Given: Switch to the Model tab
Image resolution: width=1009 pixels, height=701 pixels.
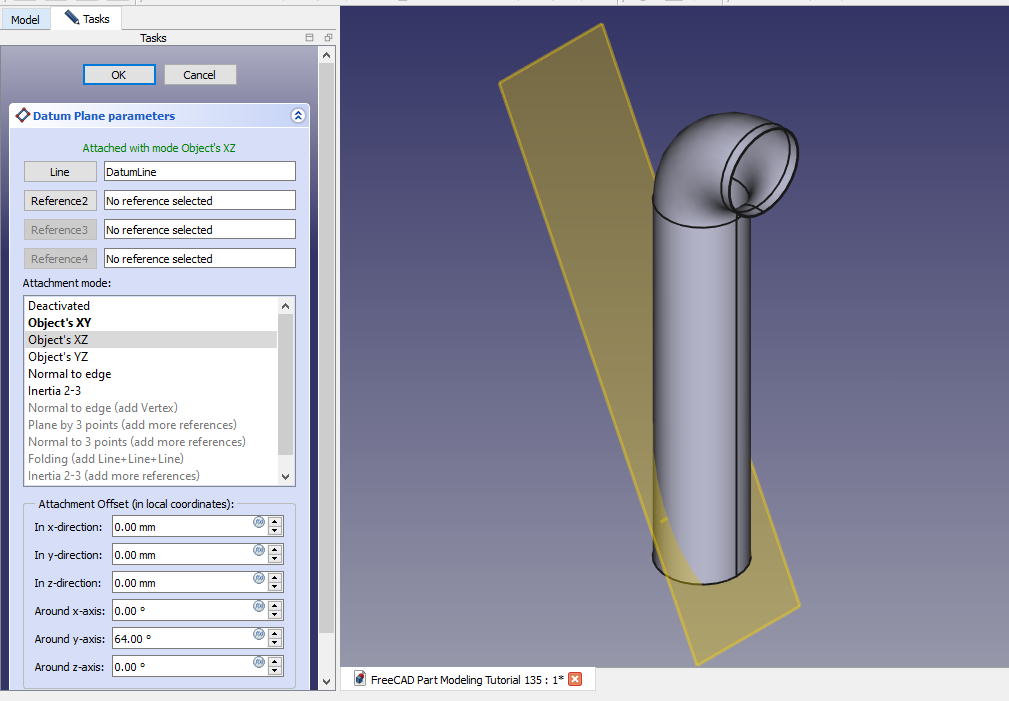Looking at the screenshot, I should 25,19.
